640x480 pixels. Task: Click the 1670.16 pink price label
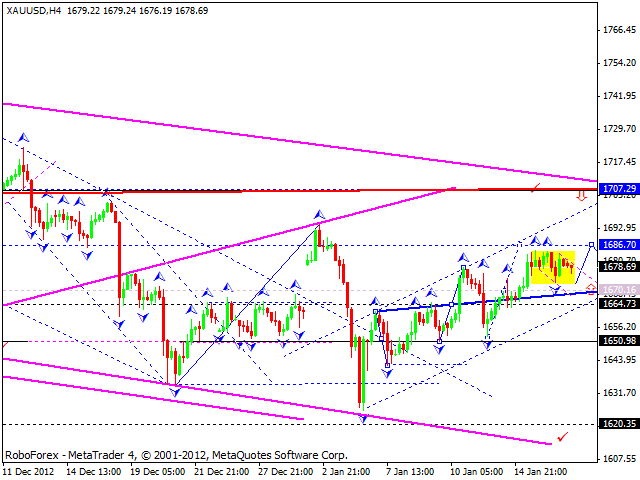point(619,290)
